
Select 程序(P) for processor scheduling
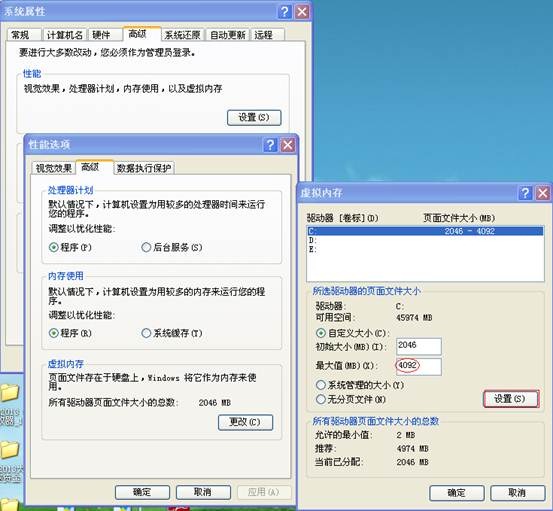(70, 247)
